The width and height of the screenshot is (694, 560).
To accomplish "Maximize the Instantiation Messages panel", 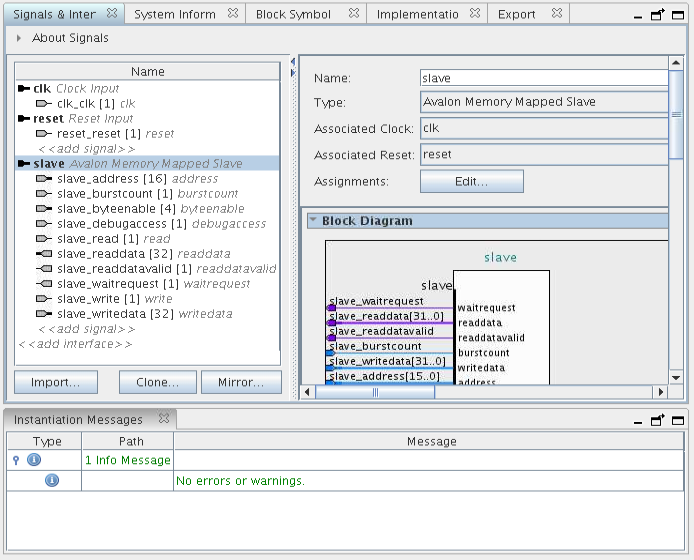I will click(x=678, y=419).
